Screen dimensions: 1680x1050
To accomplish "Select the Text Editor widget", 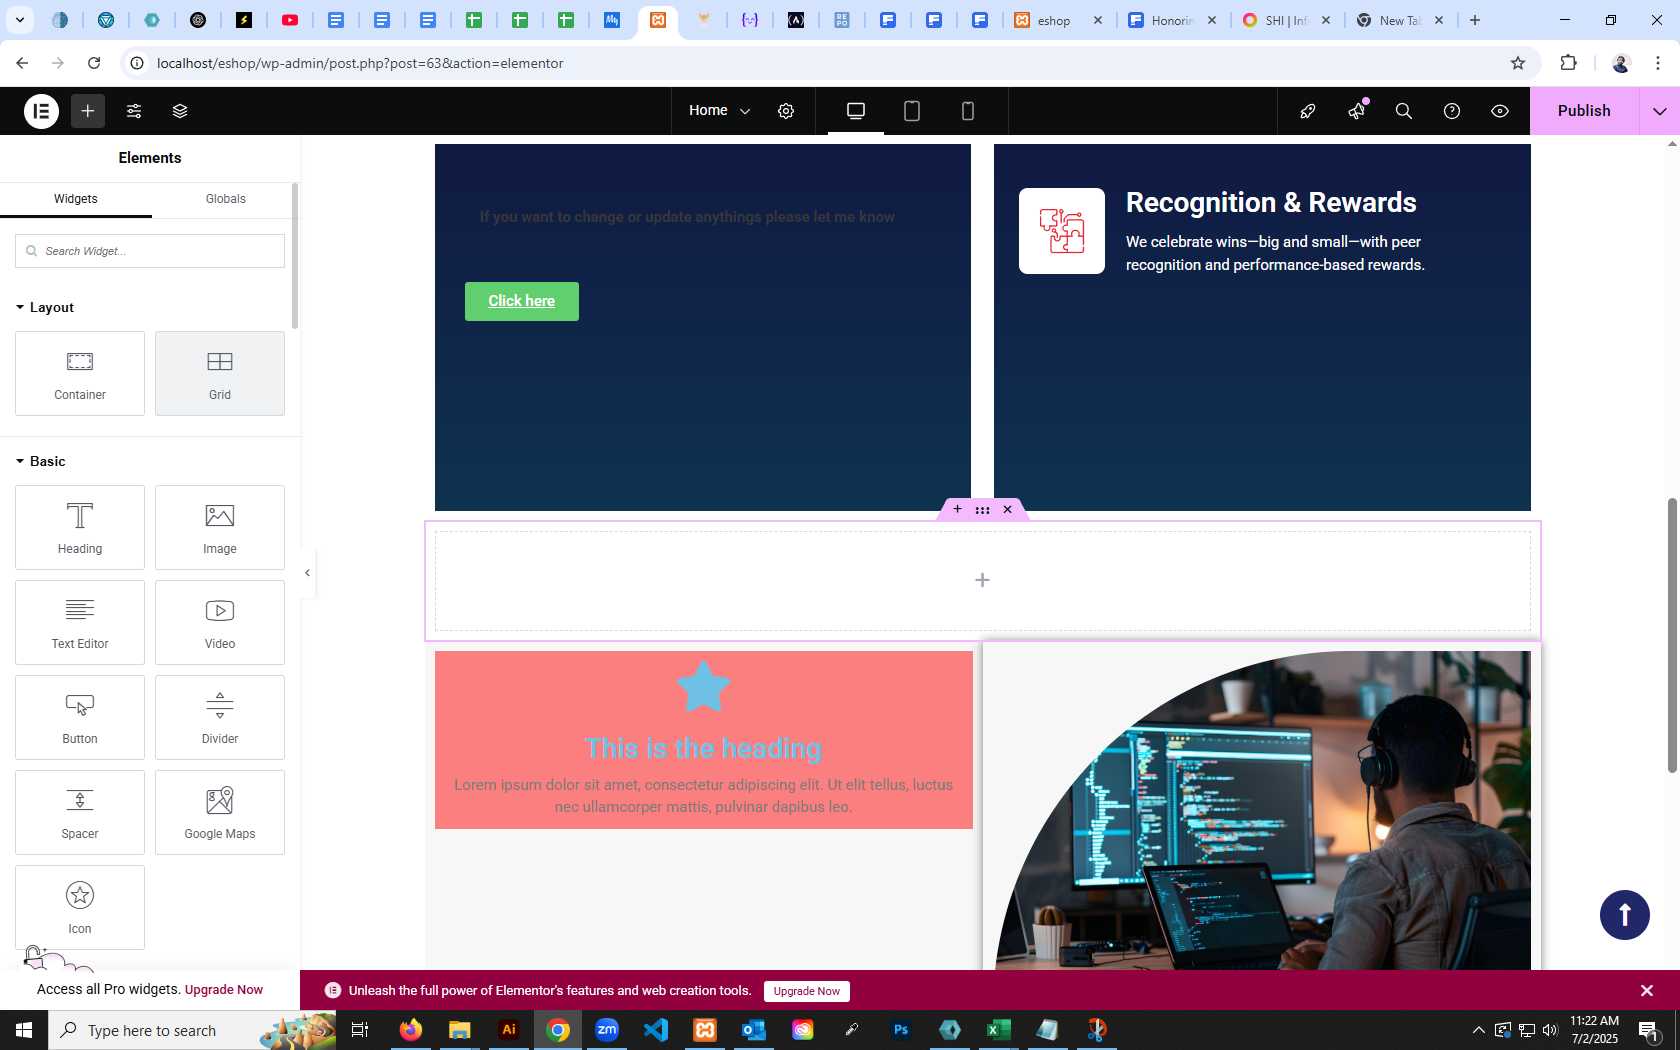I will (80, 622).
